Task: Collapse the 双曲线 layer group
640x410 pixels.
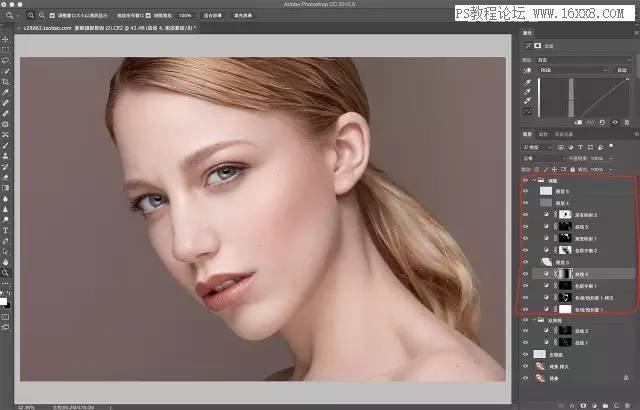Action: (534, 320)
